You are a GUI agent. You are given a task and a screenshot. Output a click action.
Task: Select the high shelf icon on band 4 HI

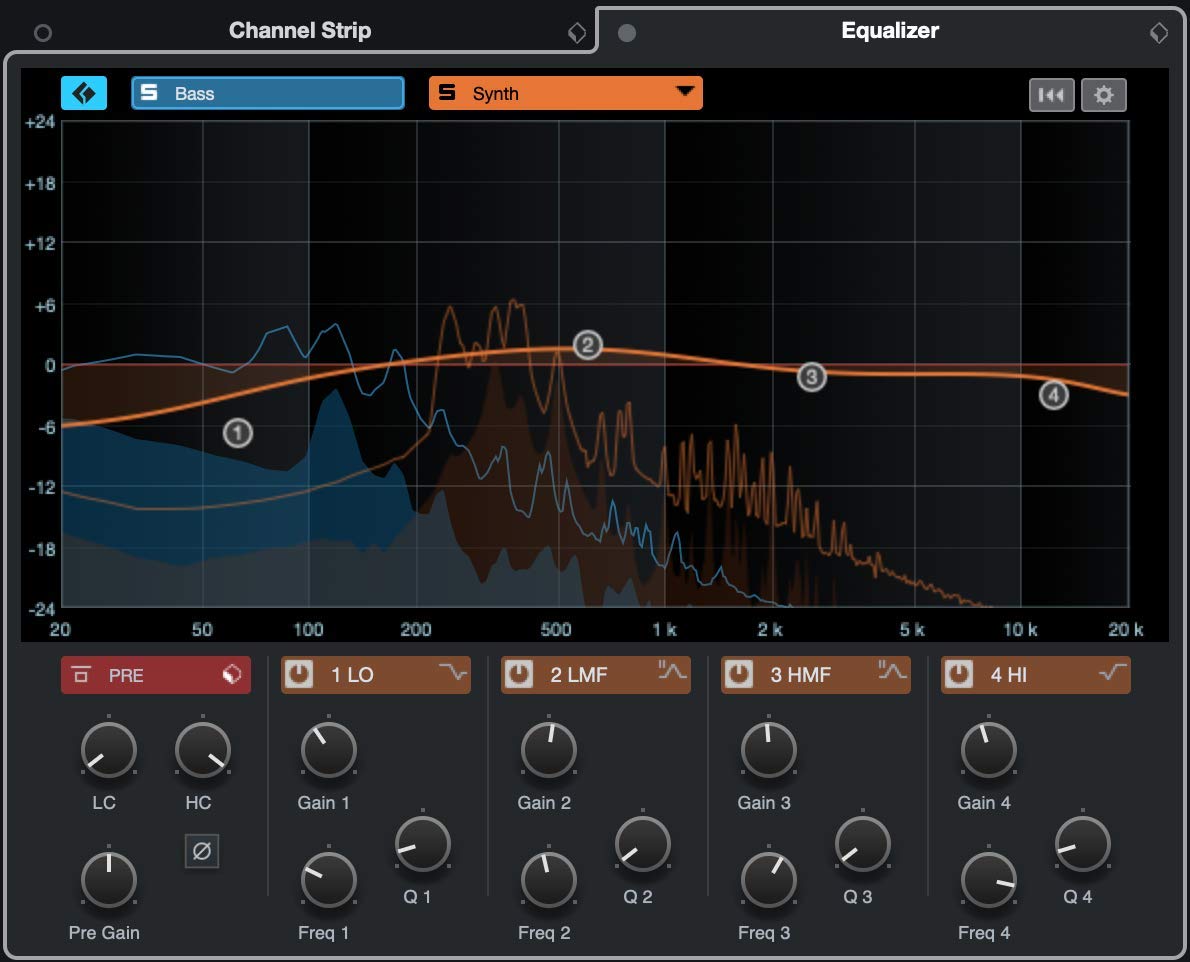[1115, 674]
